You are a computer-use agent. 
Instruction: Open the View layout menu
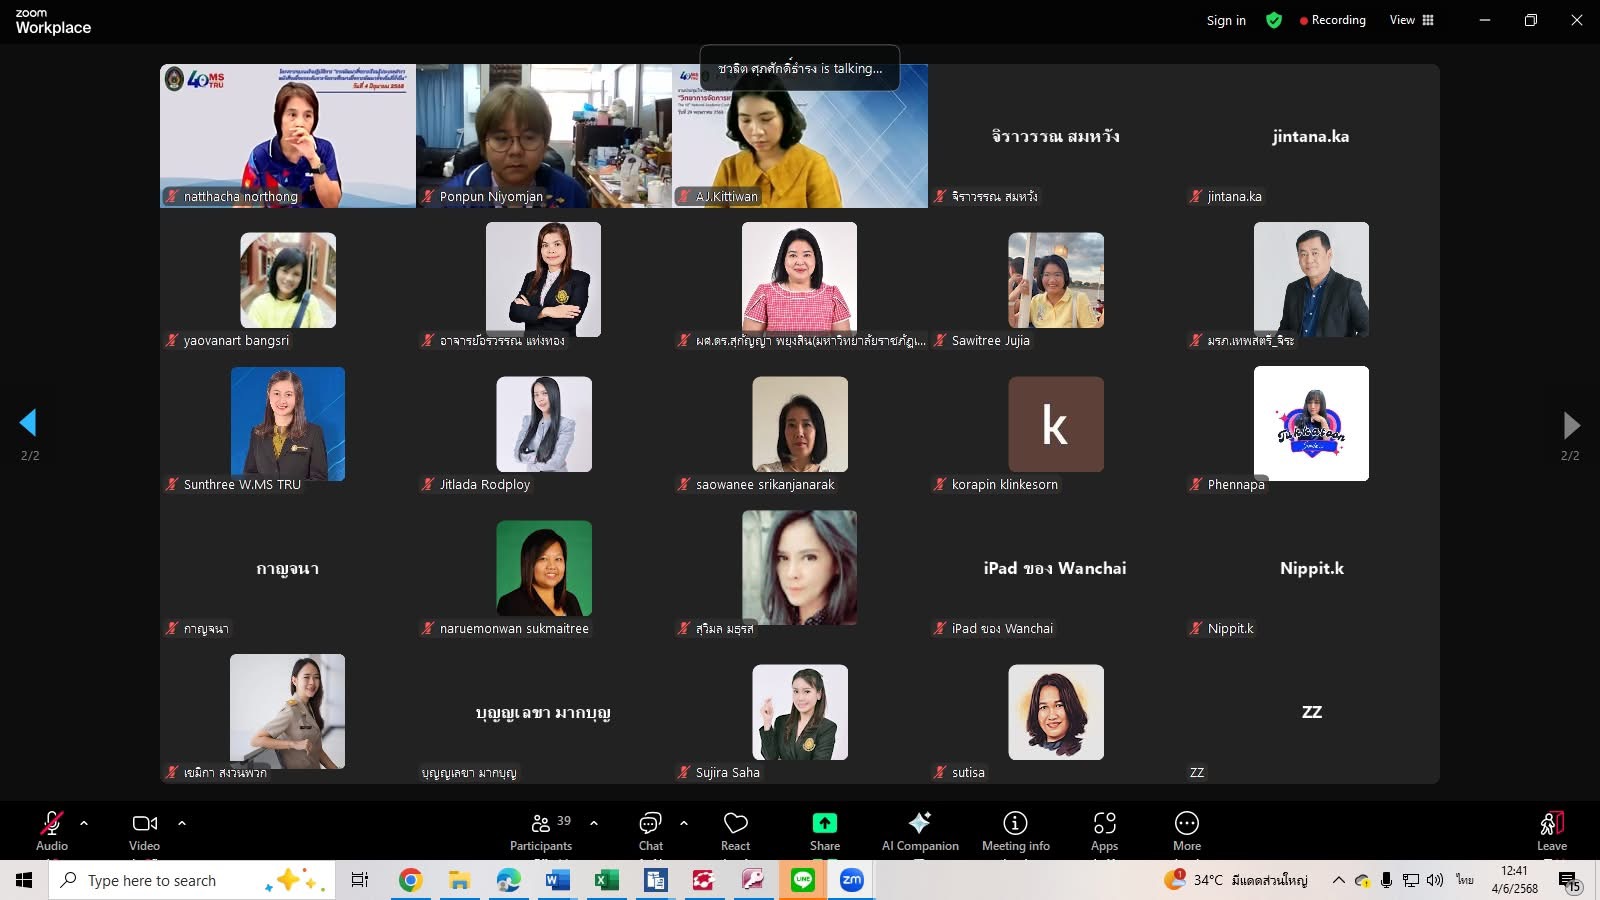tap(1411, 20)
